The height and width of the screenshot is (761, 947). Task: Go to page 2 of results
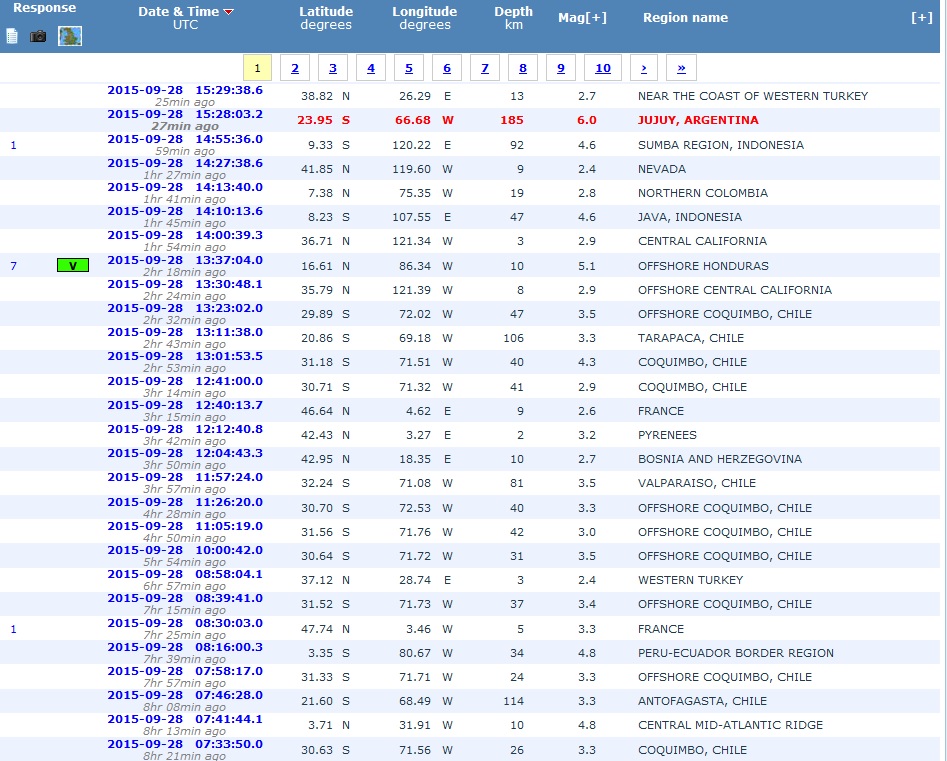(x=295, y=68)
